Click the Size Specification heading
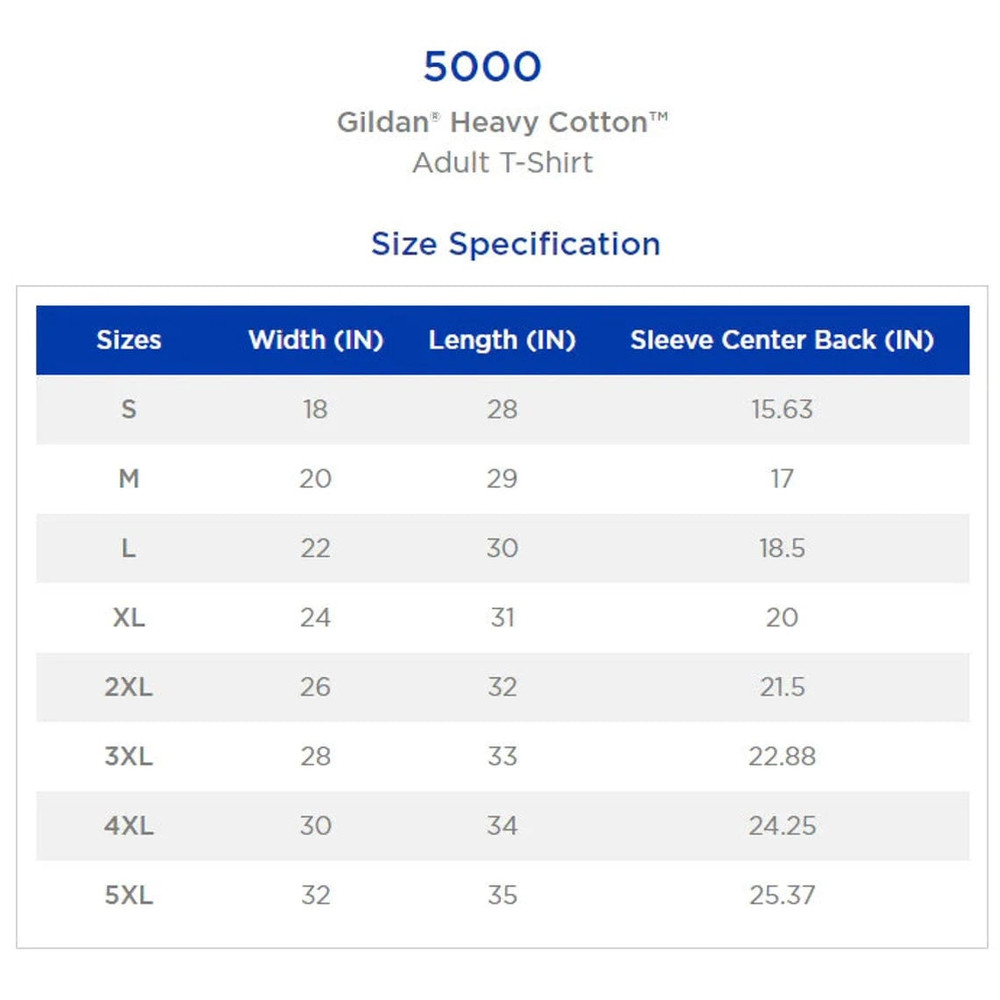 [x=515, y=244]
